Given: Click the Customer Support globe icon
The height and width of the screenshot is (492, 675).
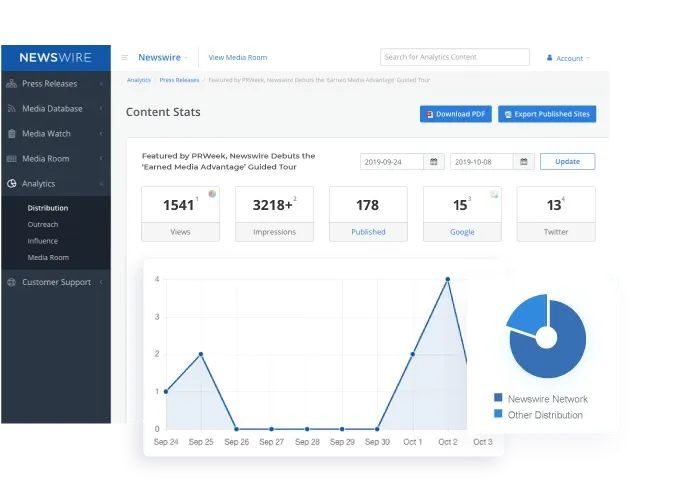Looking at the screenshot, I should point(11,283).
